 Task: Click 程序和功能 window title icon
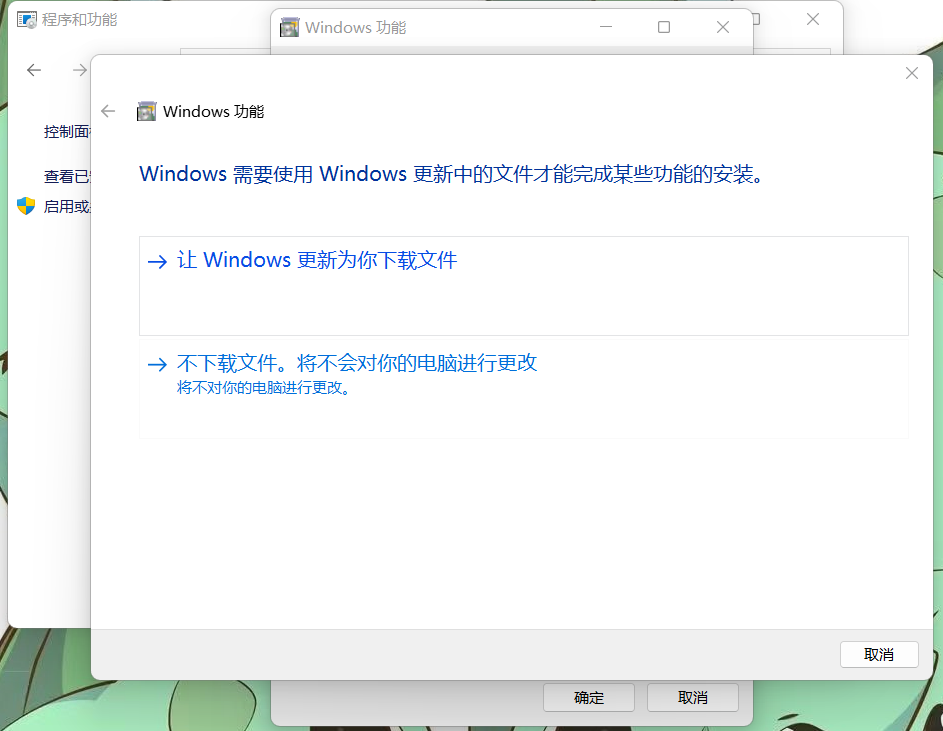[26, 20]
